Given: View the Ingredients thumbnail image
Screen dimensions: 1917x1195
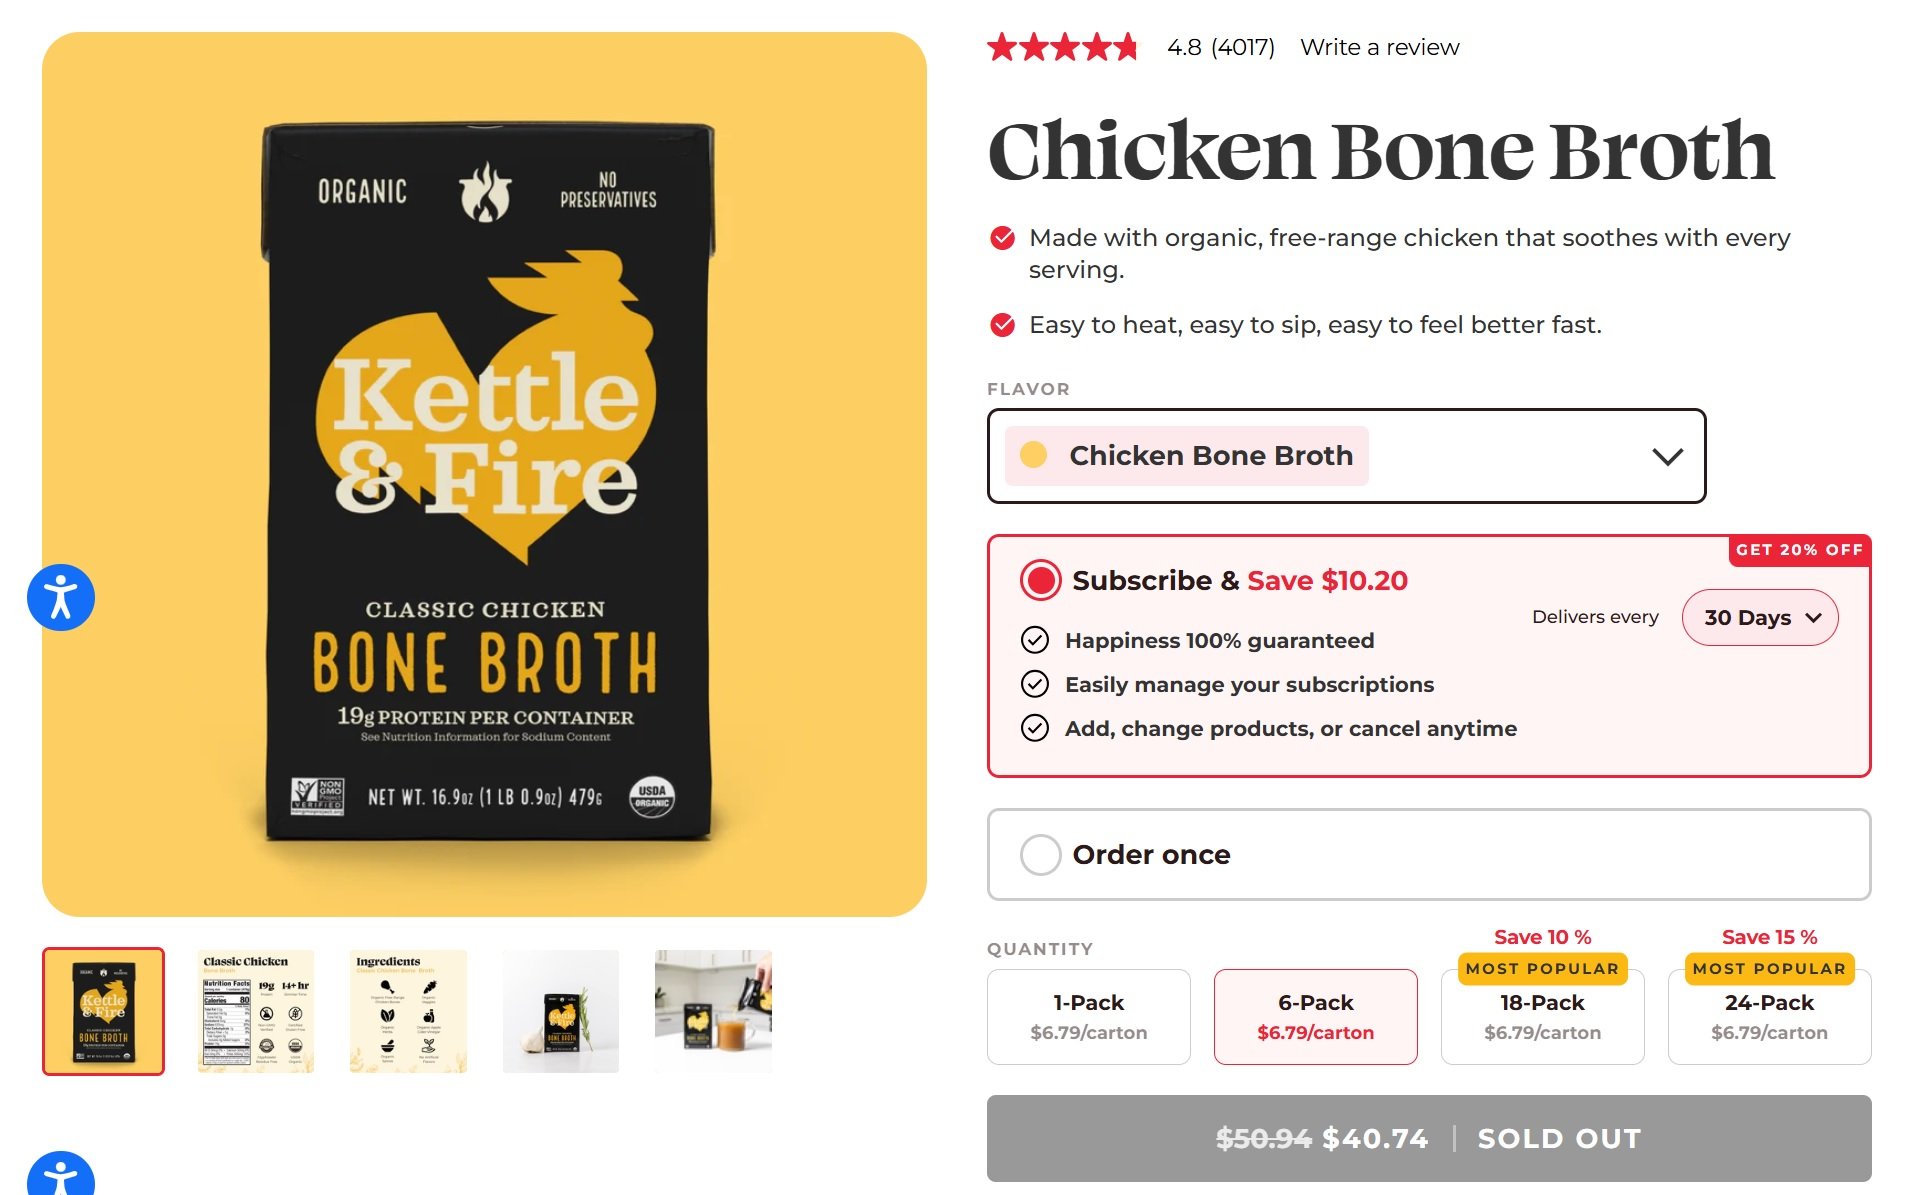Looking at the screenshot, I should click(x=408, y=1011).
